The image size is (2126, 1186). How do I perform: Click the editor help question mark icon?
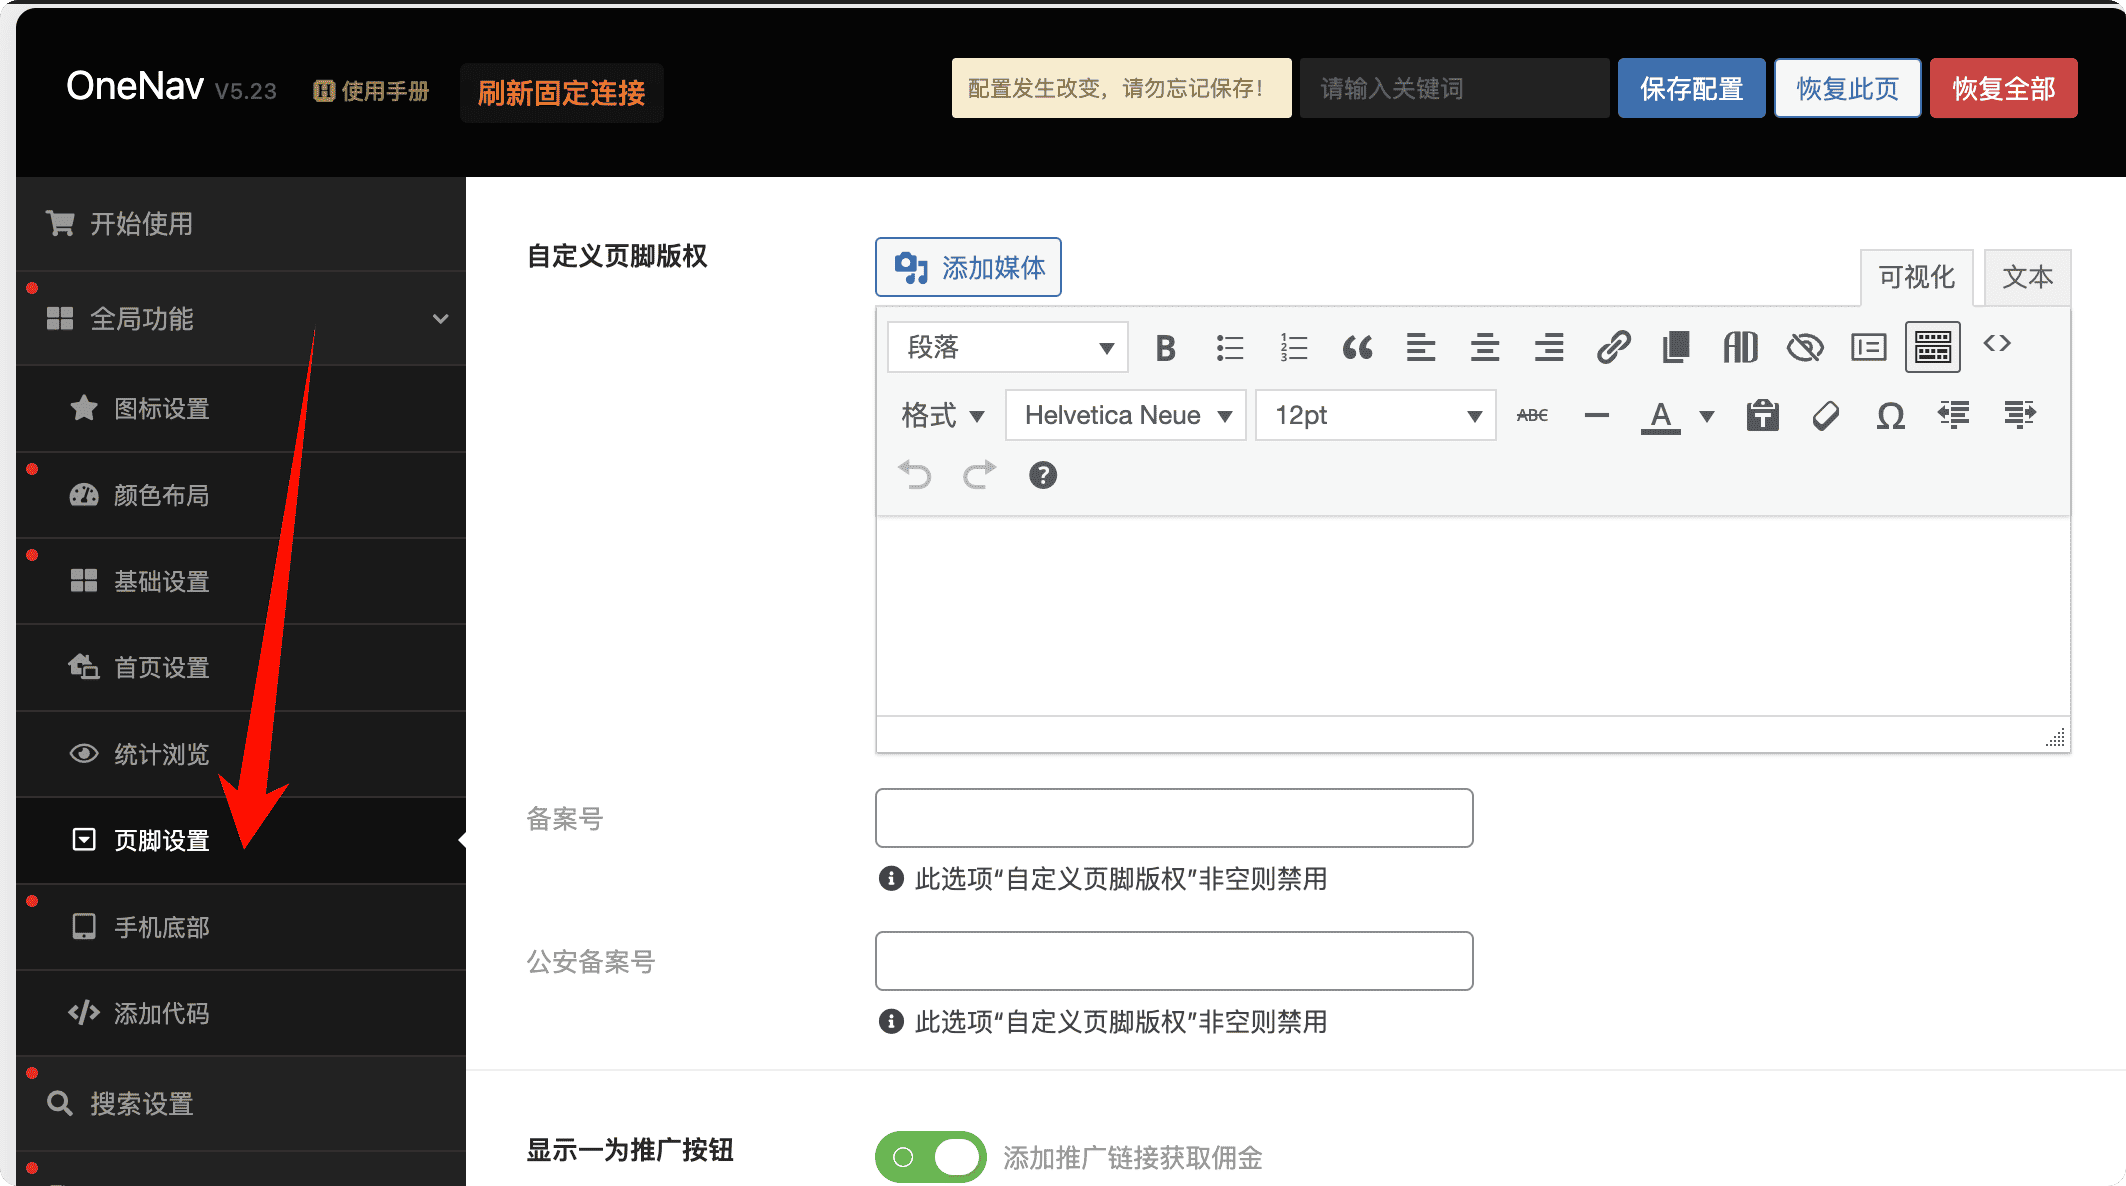pos(1042,475)
